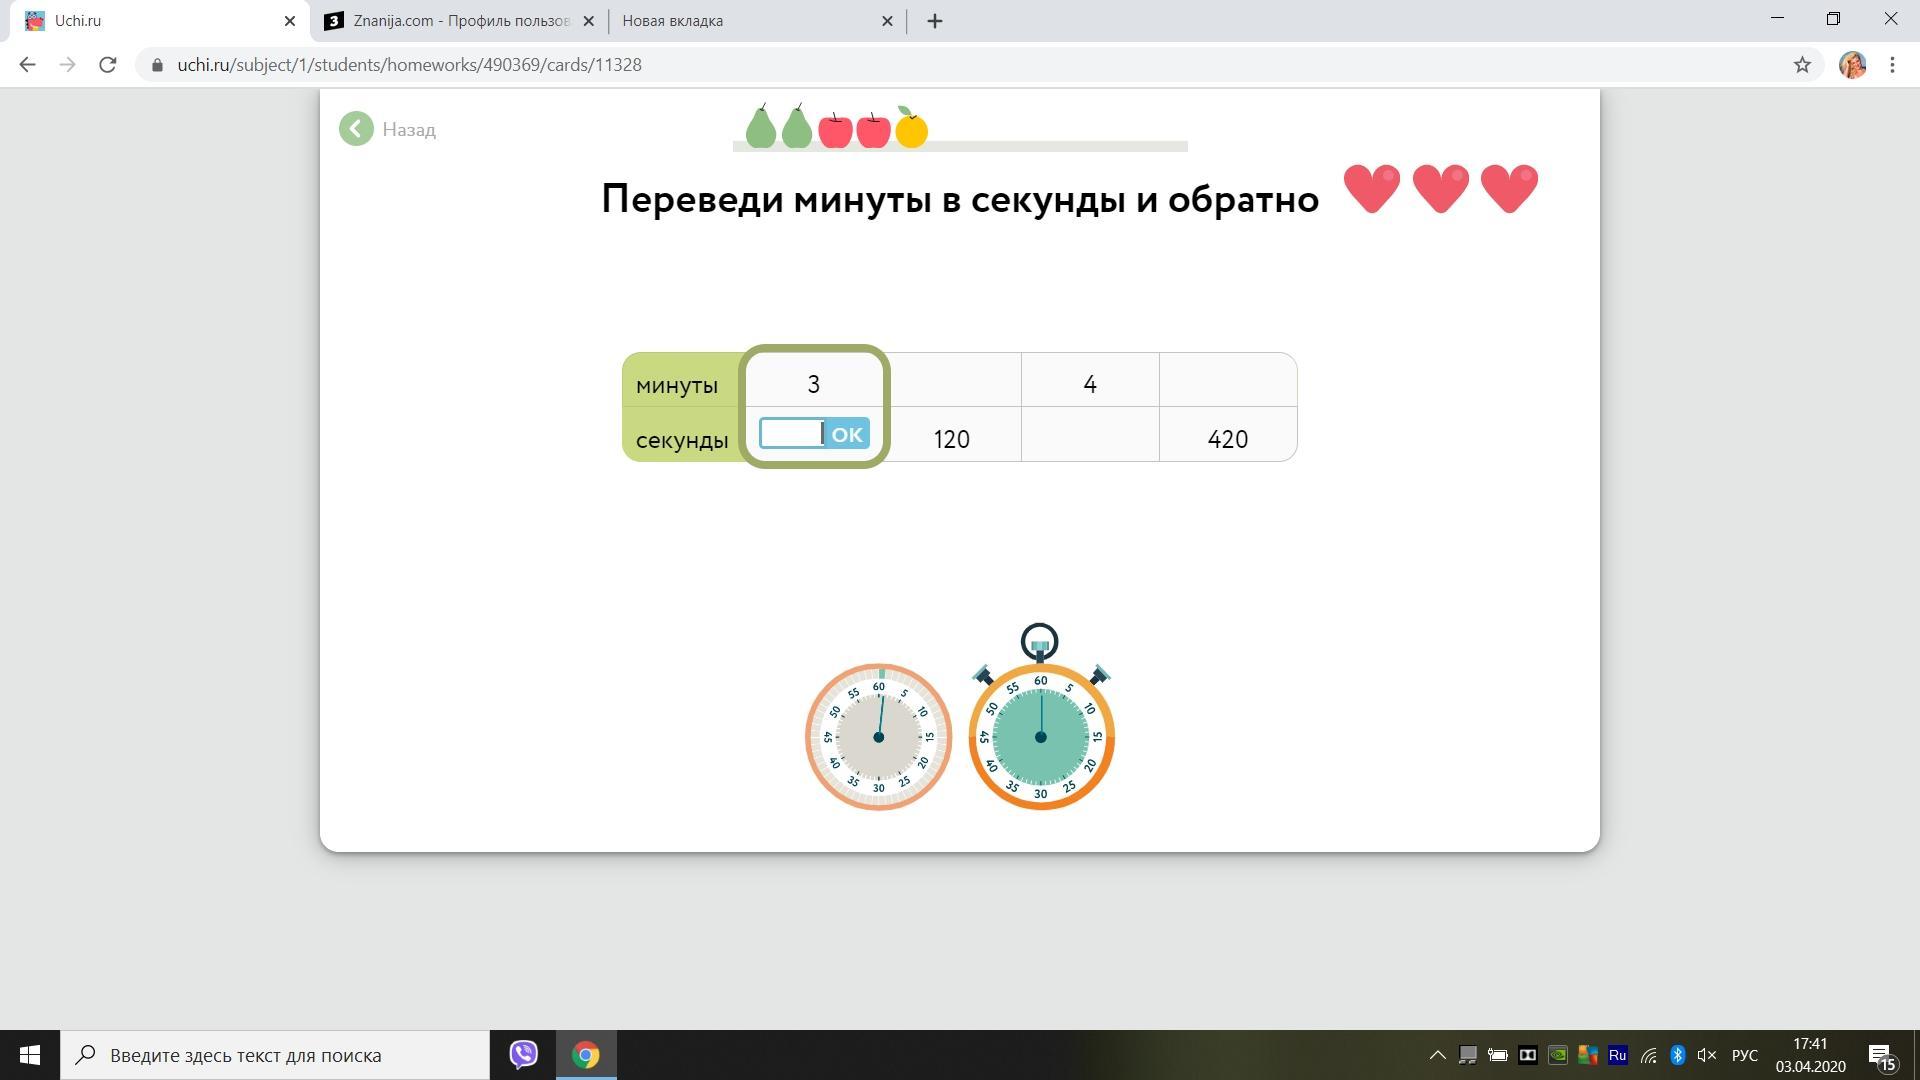
Task: Click the Назад text link
Action: pyautogui.click(x=409, y=130)
